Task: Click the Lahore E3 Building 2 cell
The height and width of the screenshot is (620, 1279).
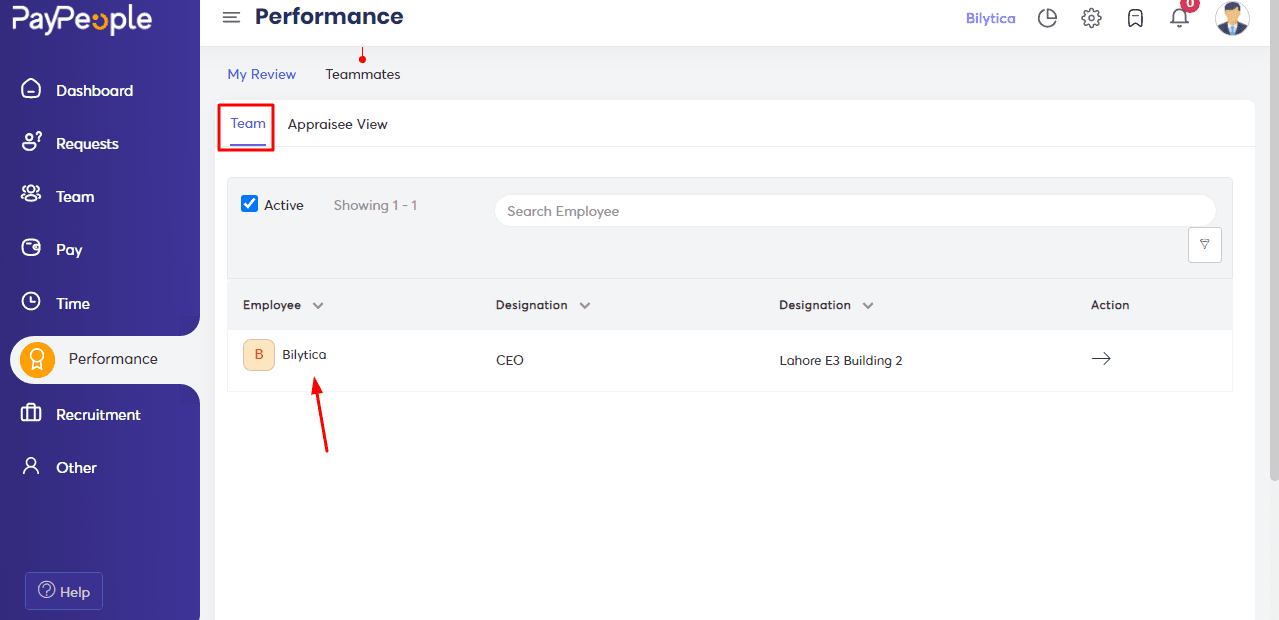Action: (841, 360)
